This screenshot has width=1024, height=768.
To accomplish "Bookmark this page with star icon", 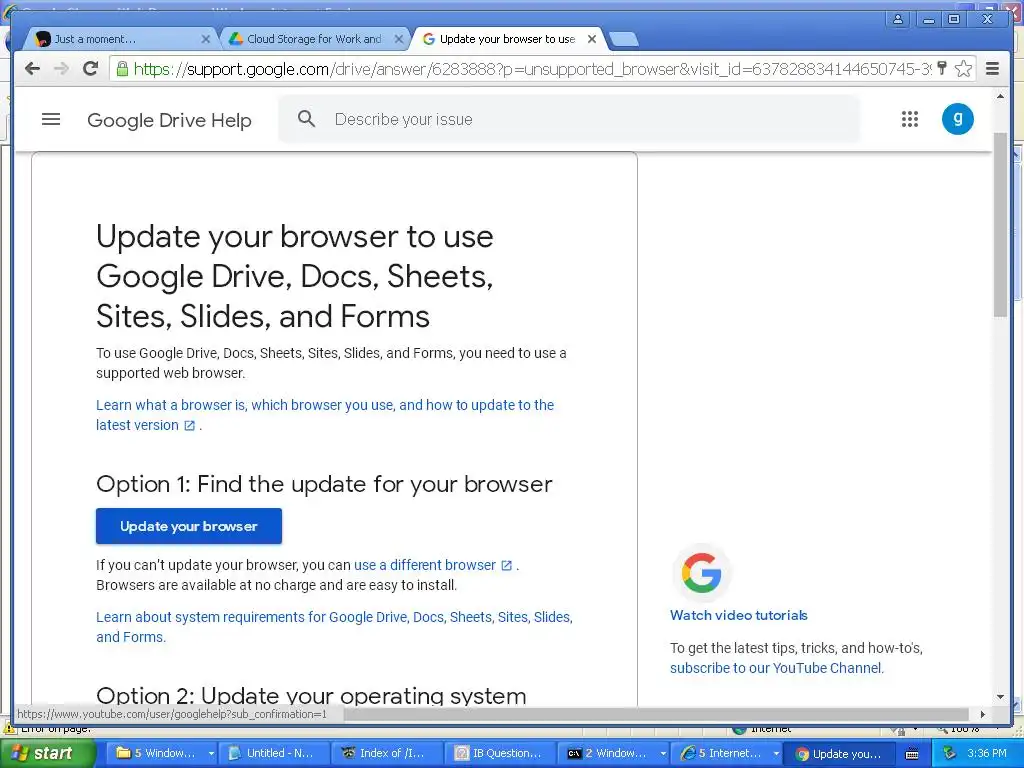I will point(963,69).
